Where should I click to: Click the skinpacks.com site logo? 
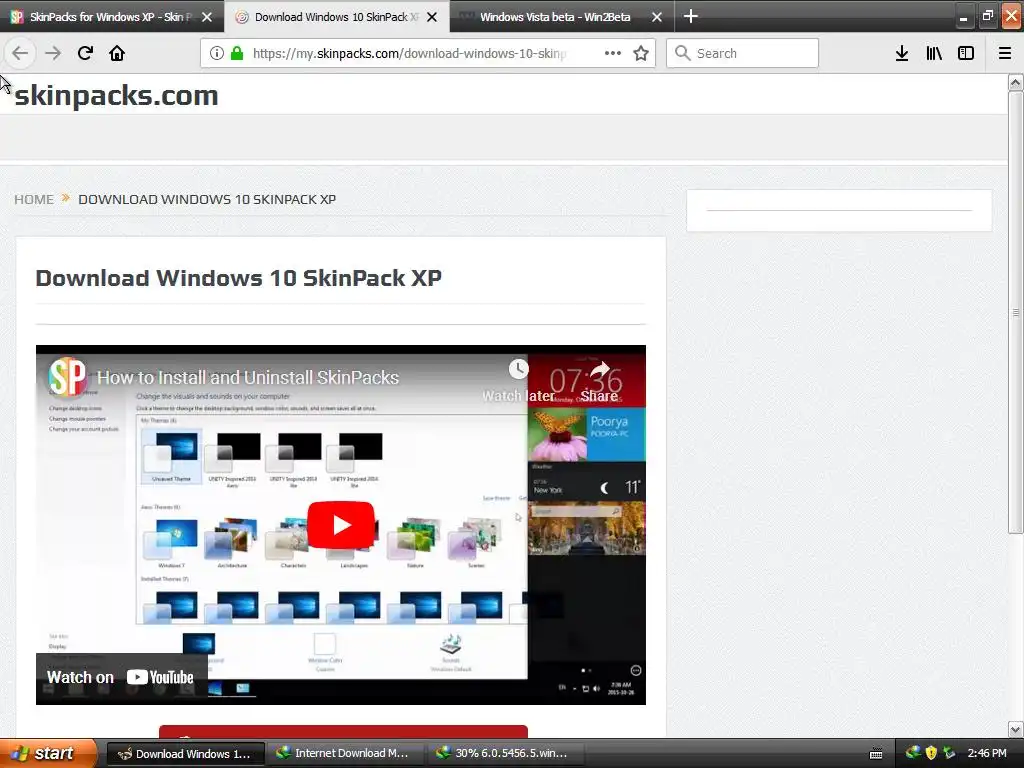pyautogui.click(x=116, y=95)
